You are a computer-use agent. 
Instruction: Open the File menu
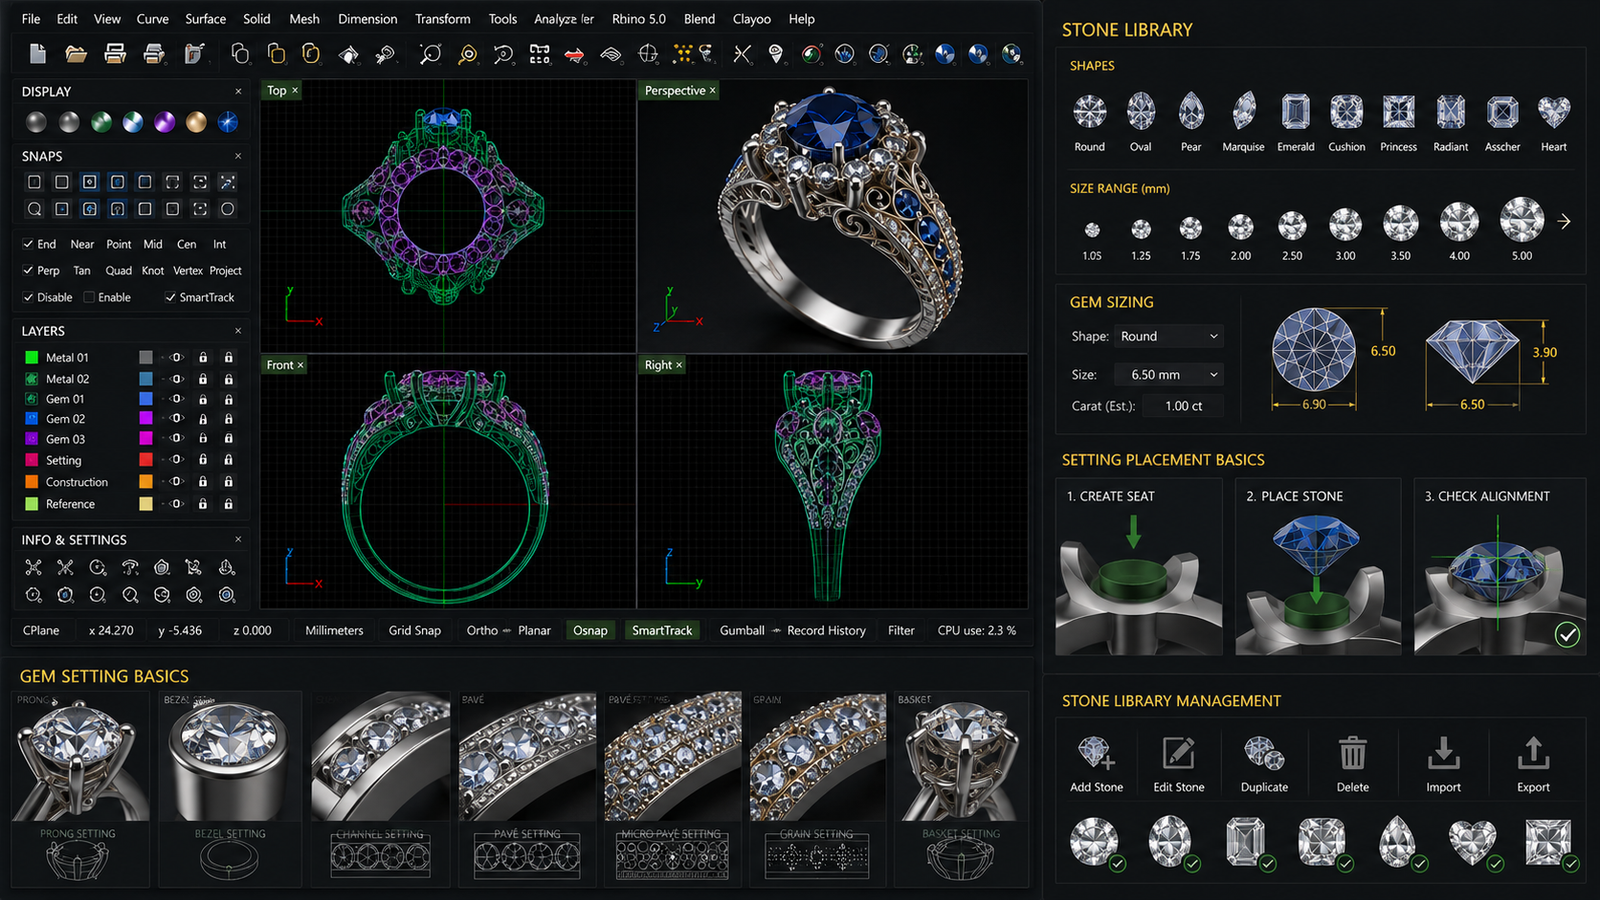[x=31, y=18]
